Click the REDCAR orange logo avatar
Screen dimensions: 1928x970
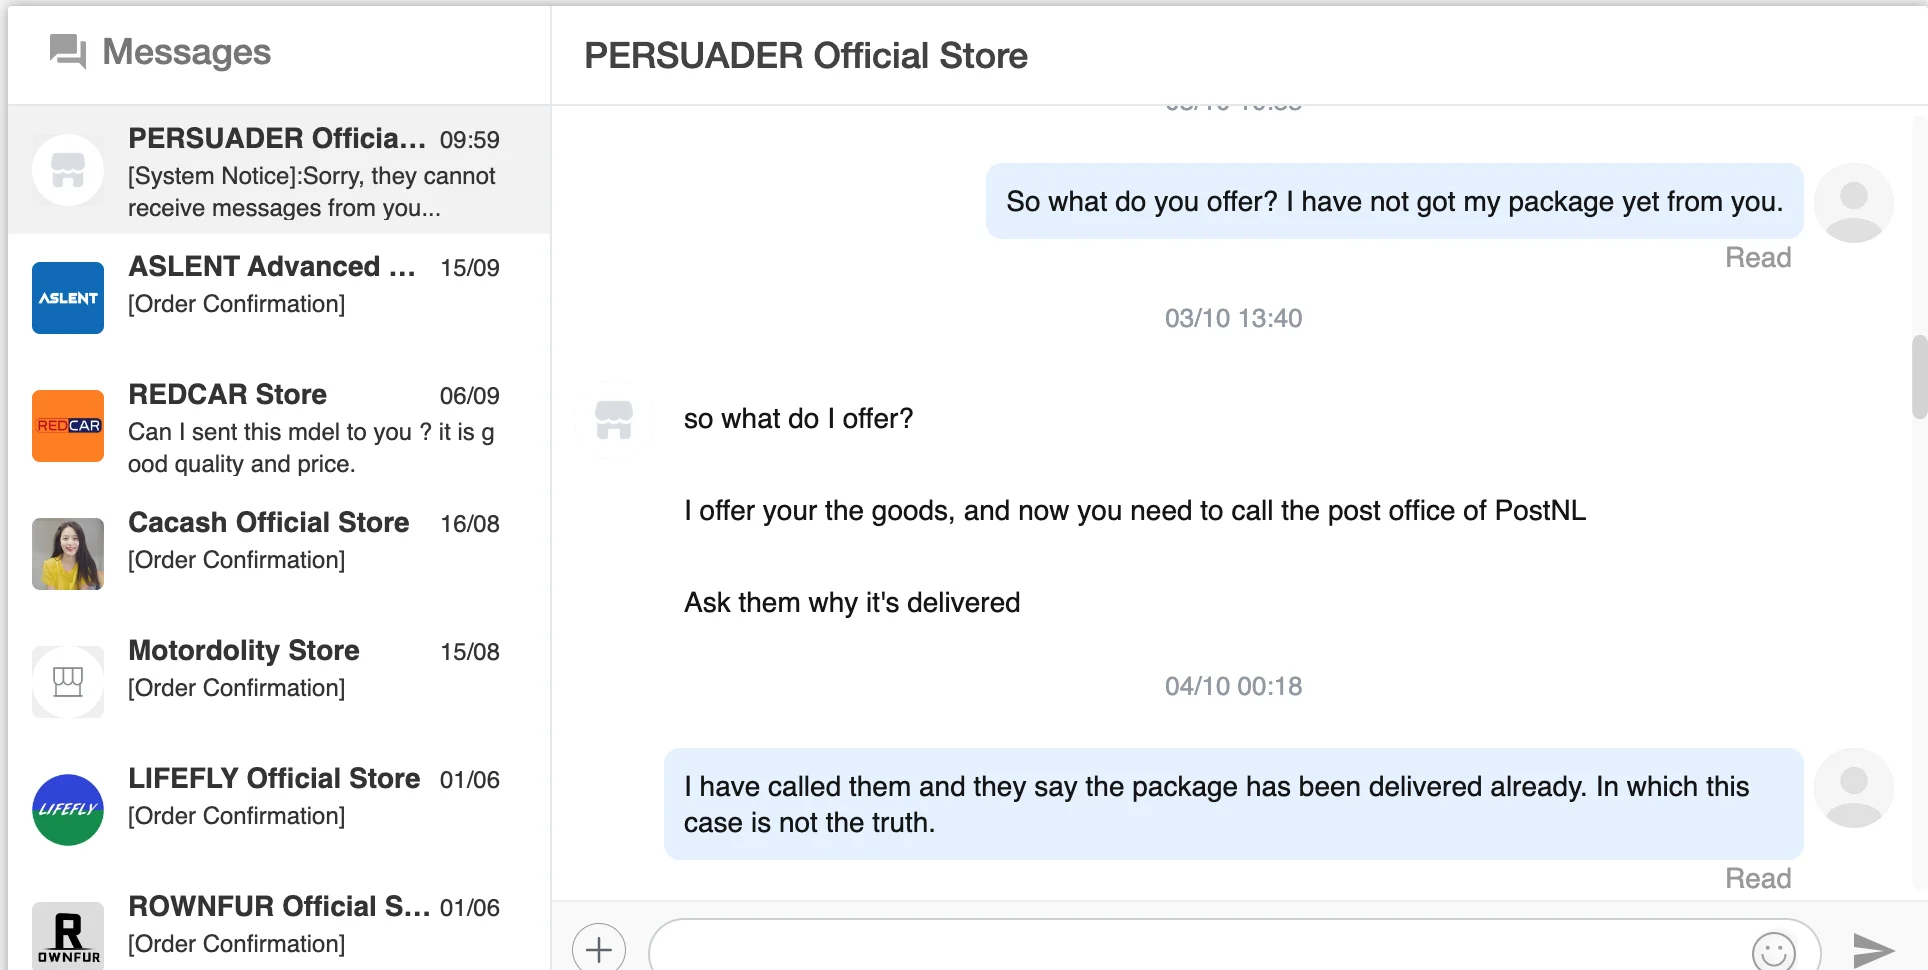pyautogui.click(x=68, y=426)
